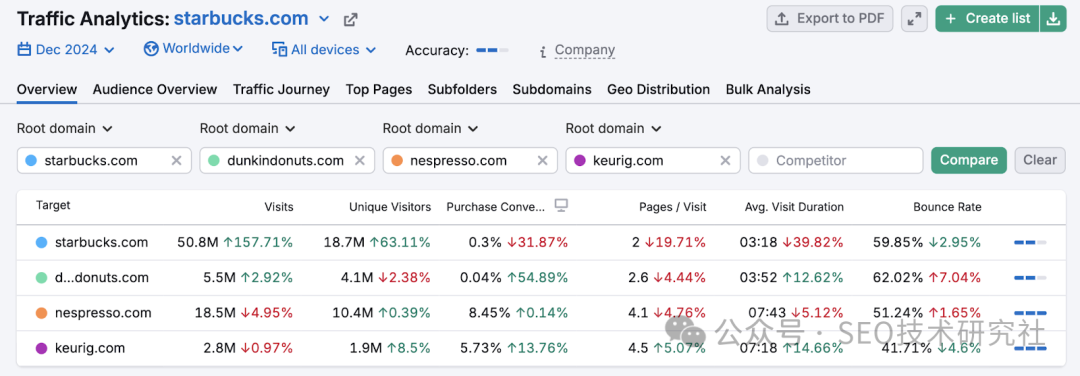This screenshot has height=376, width=1080.
Task: Go to Geo Distribution tab
Action: click(x=658, y=89)
